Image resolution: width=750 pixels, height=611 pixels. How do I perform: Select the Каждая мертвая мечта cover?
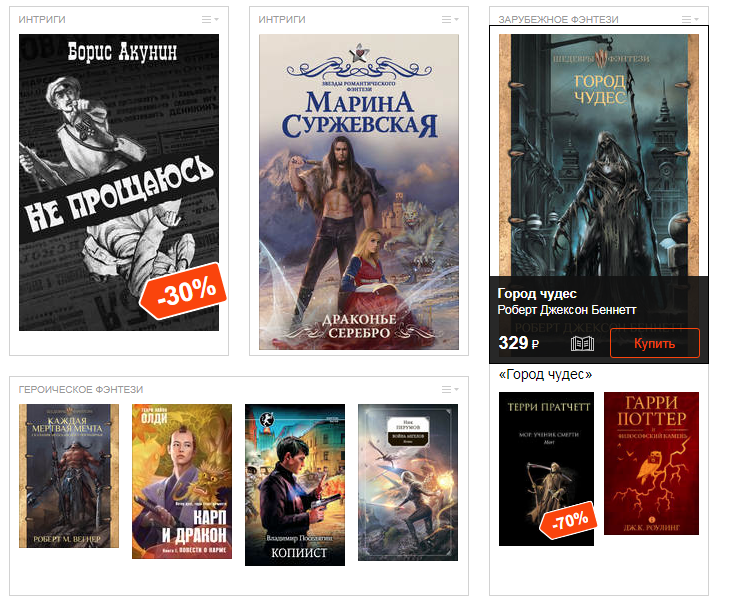click(69, 476)
